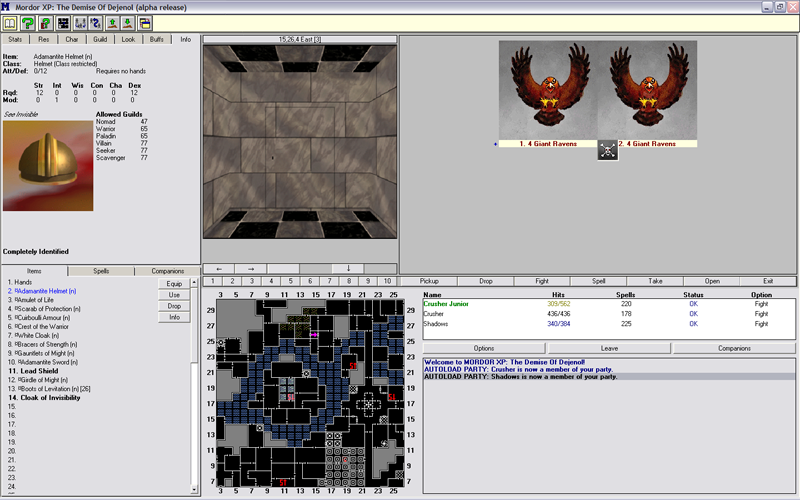800x500 pixels.
Task: Open the automap grid toolbar icon
Action: [64, 23]
